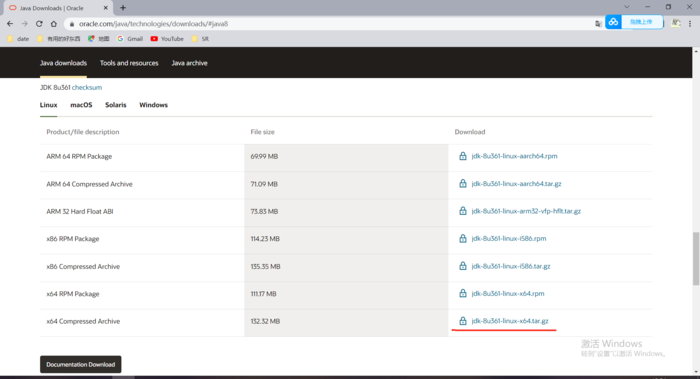This screenshot has height=379, width=700.
Task: Select the 'ARM 32 Hard Float ABI' description
Action: [79, 212]
